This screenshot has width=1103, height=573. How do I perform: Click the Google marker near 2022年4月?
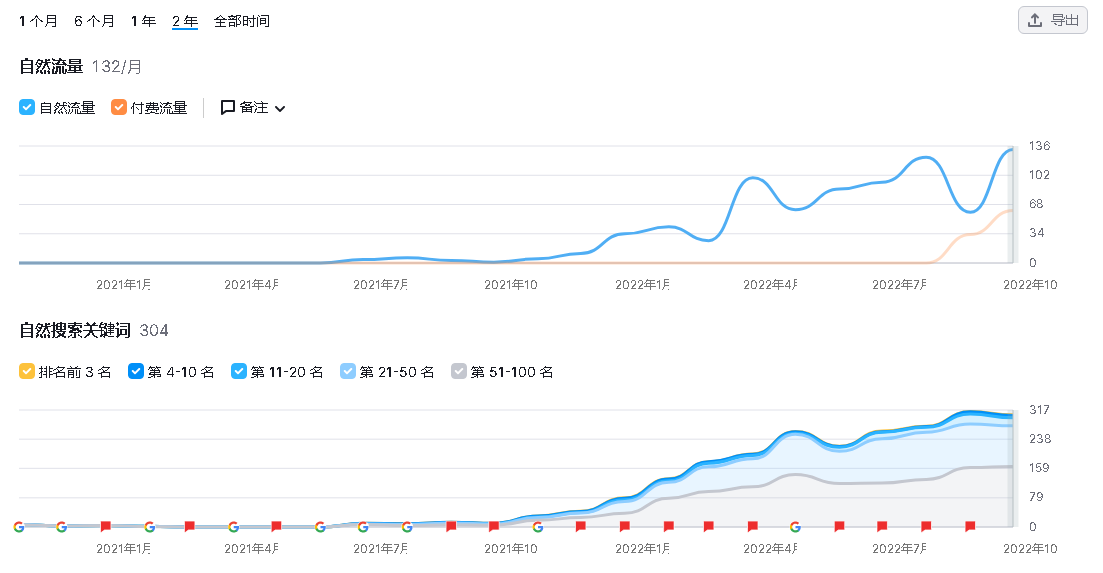click(x=795, y=526)
